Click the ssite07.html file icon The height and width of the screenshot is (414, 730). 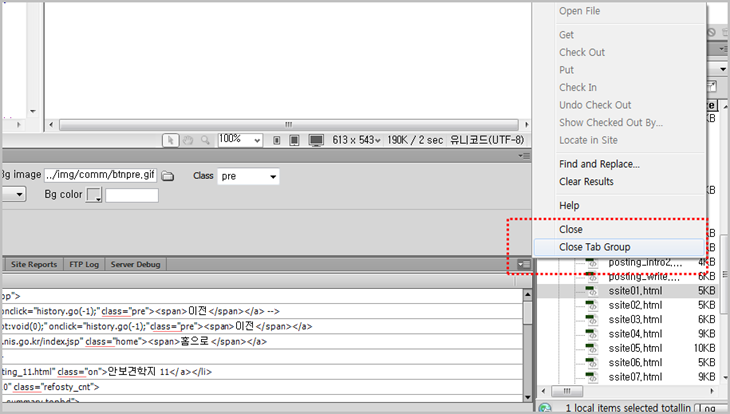tap(592, 377)
